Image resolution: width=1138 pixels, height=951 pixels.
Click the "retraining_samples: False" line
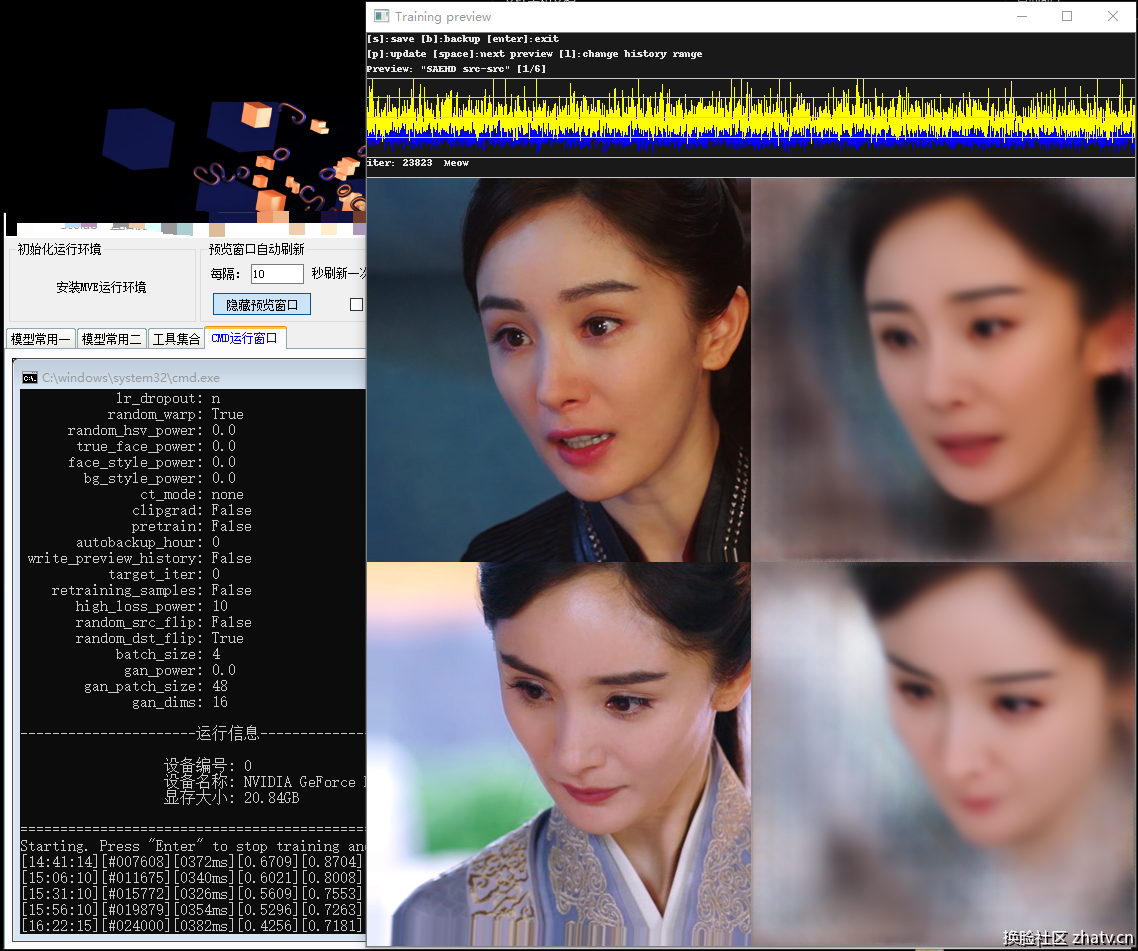(x=152, y=590)
